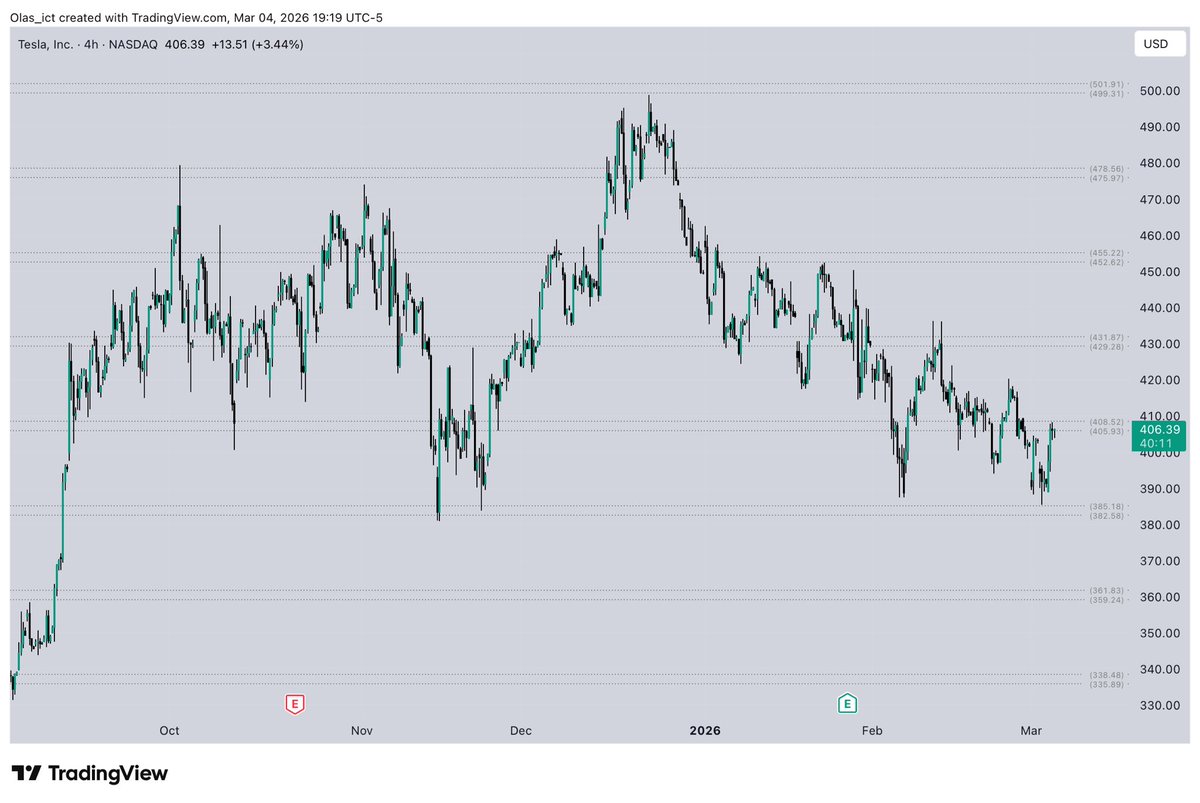Click the (408.52) horizontal level label
This screenshot has width=1200, height=803.
[1107, 421]
